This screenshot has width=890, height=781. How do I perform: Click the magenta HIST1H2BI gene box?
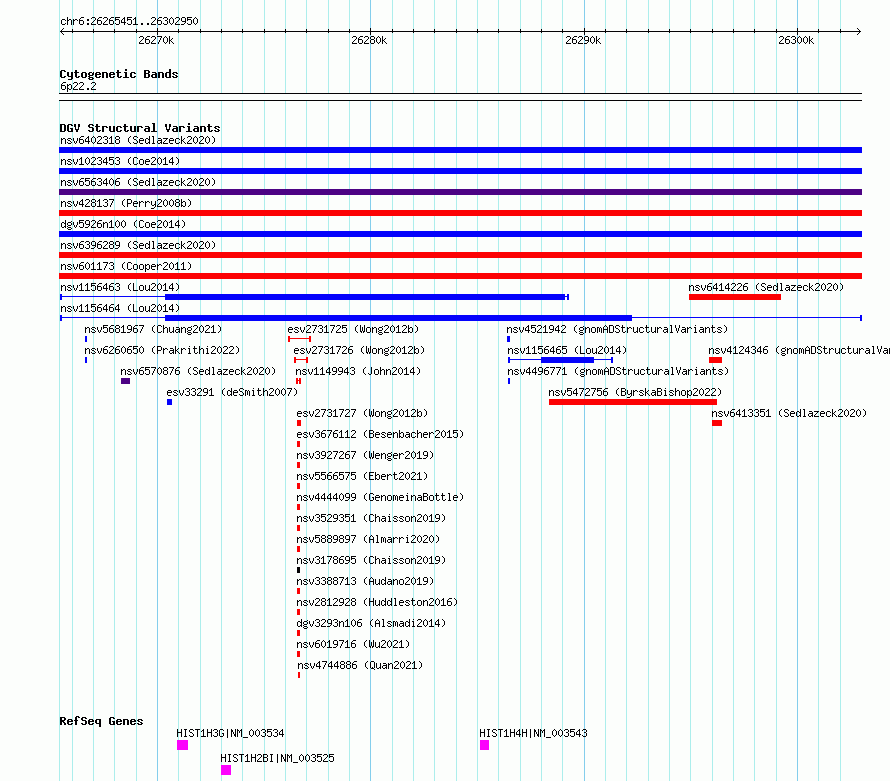[x=226, y=770]
